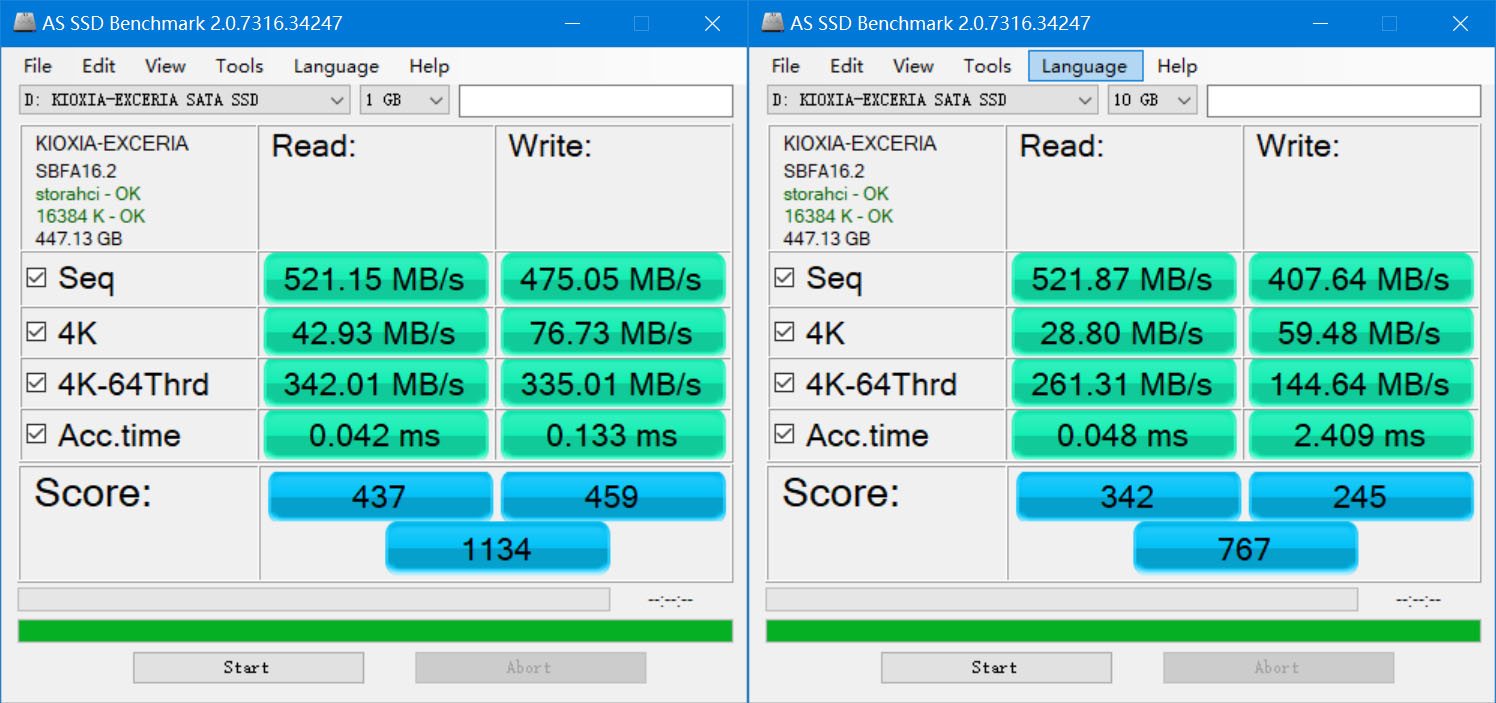Click the 59.48 MB/s 4K write result

coord(1360,332)
